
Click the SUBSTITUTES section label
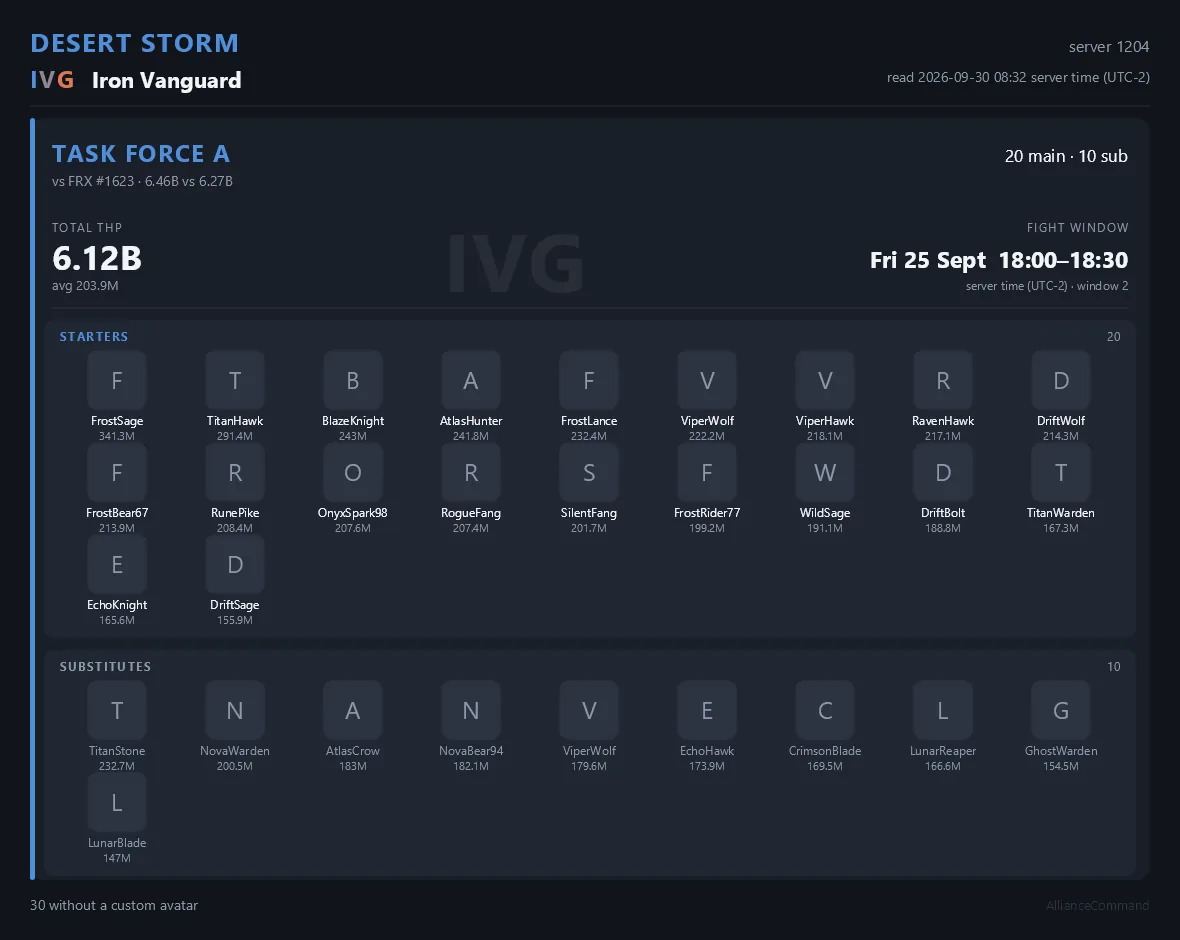click(105, 666)
